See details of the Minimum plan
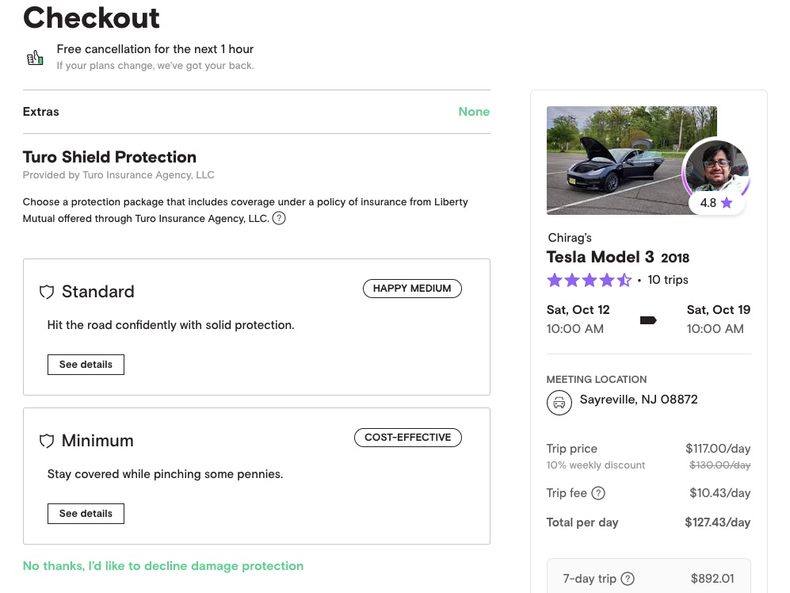 tap(86, 514)
